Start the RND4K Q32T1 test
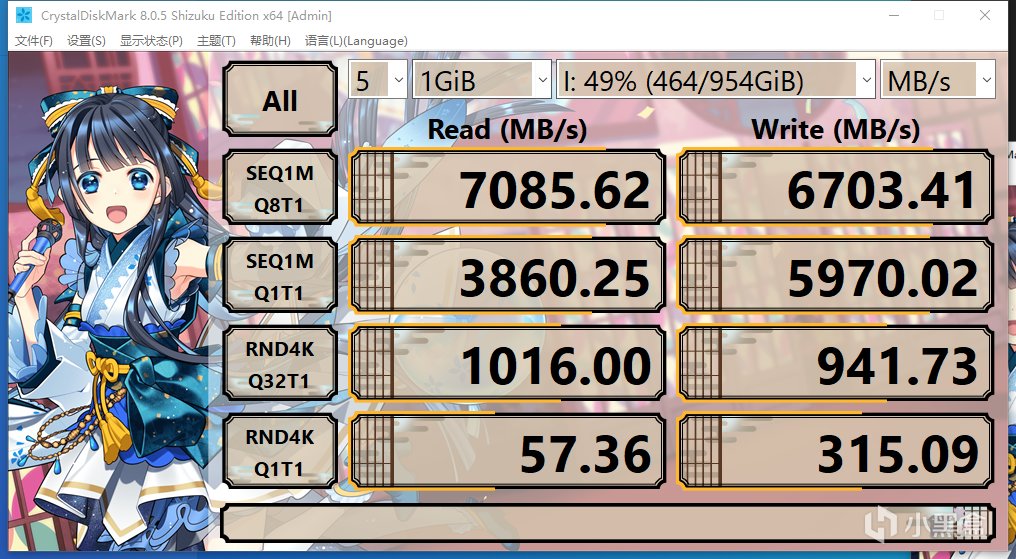Screen dimensions: 1016x559 click(x=280, y=363)
